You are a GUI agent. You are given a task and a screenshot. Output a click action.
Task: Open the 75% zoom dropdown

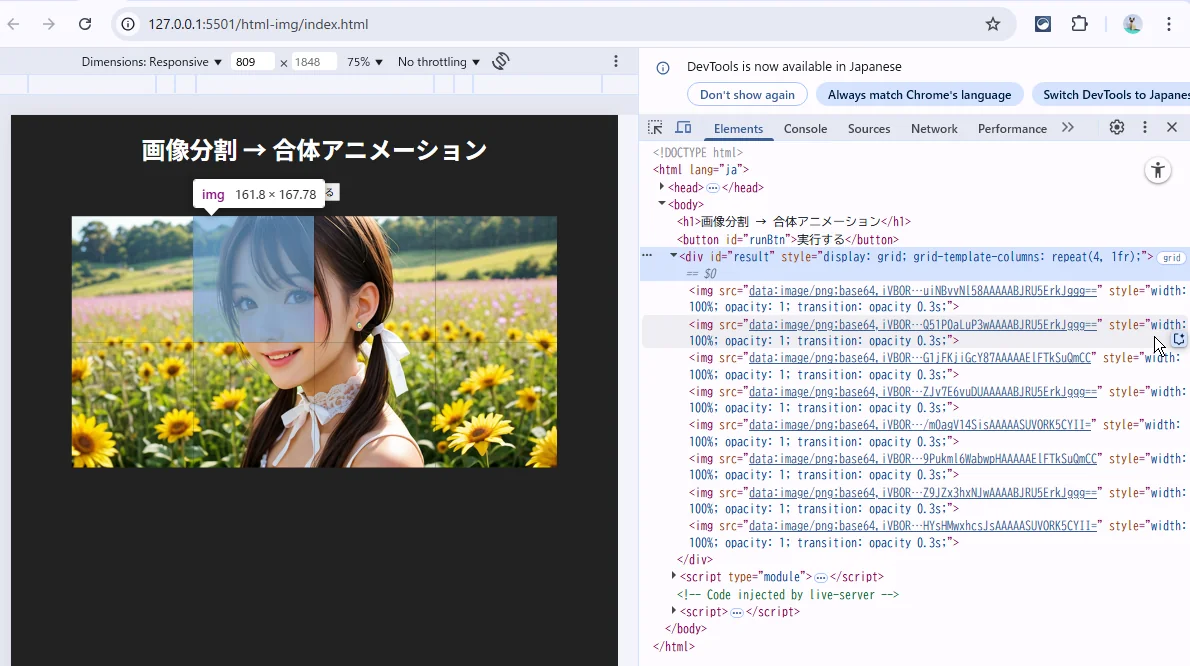click(x=364, y=62)
